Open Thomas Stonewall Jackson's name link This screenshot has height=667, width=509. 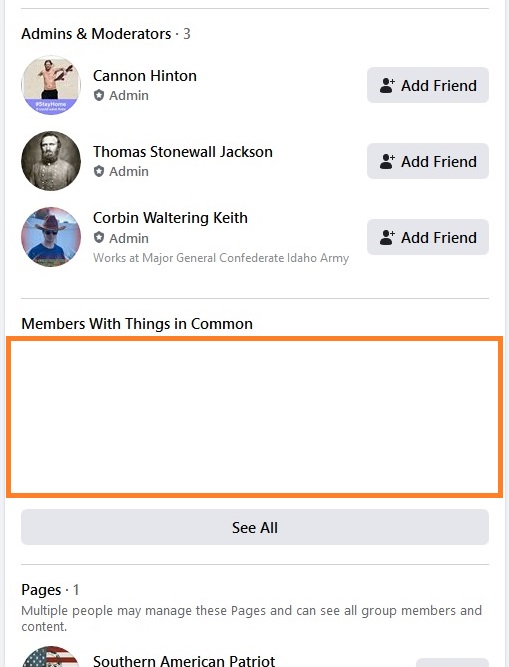tap(183, 152)
